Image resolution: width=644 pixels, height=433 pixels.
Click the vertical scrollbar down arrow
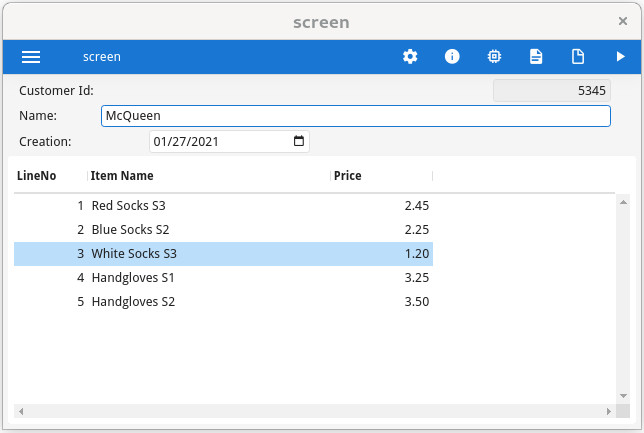623,396
